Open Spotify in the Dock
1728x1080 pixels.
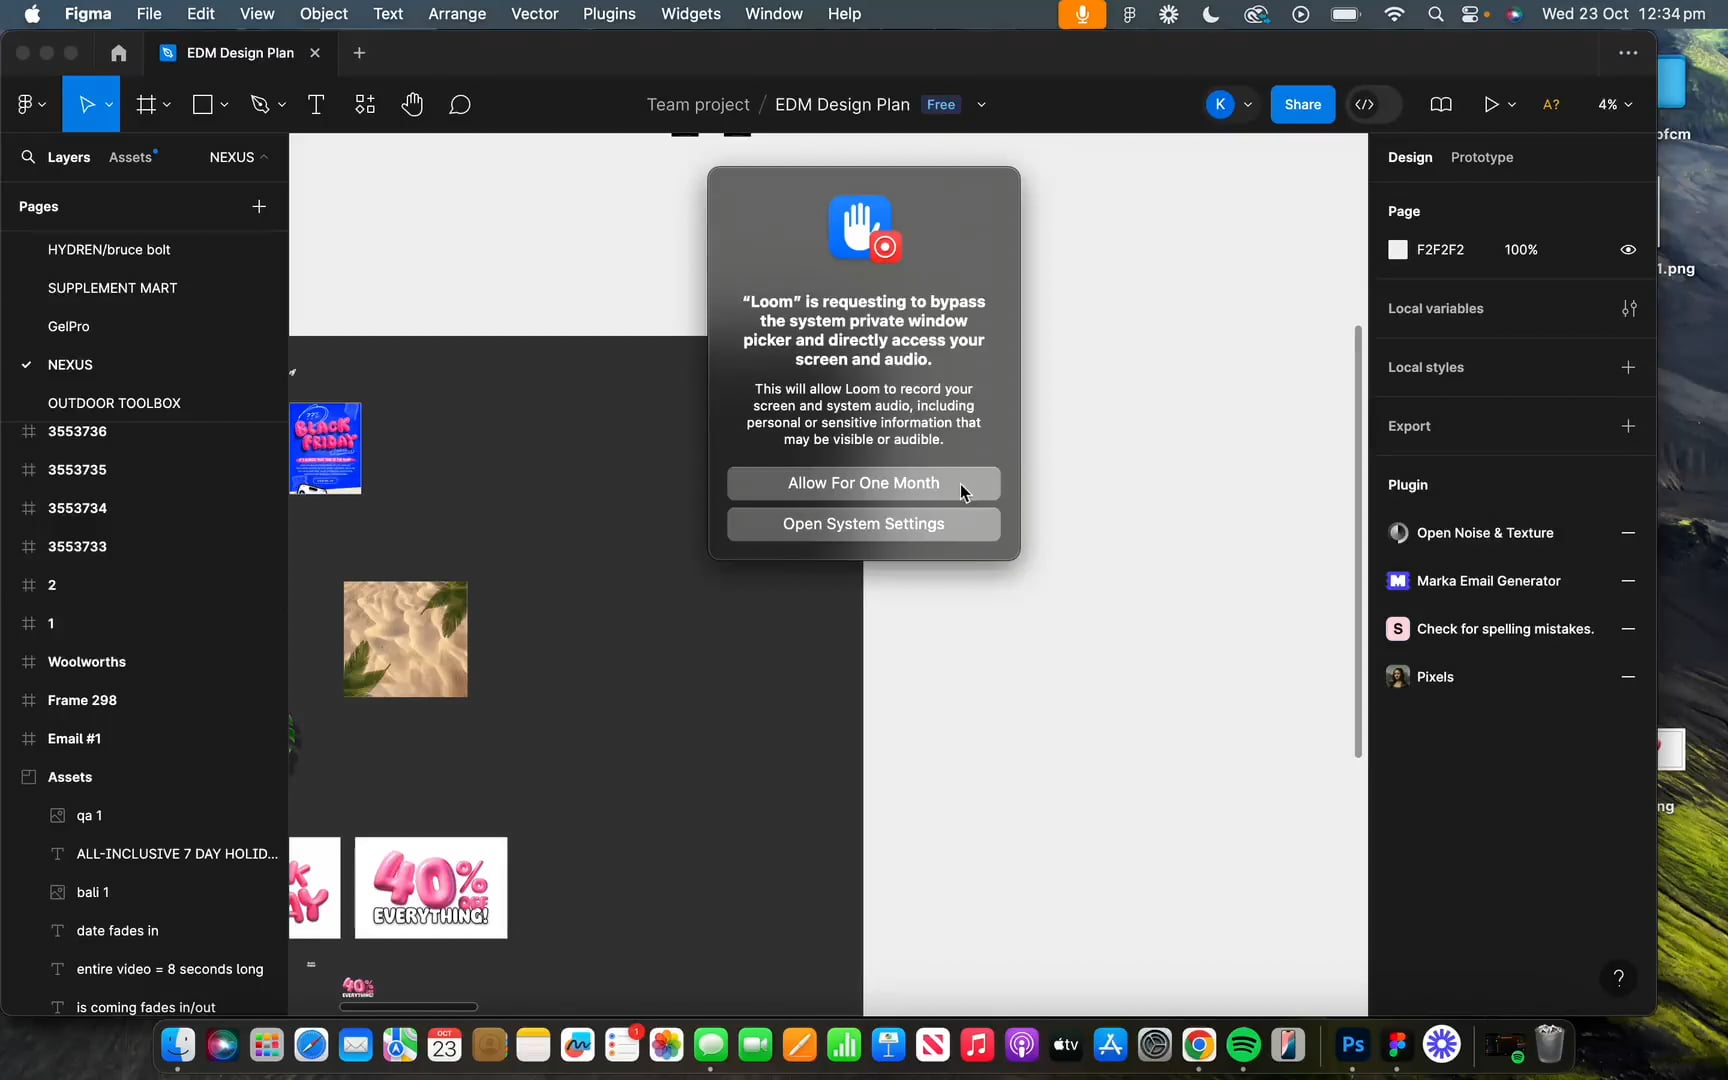[1243, 1045]
